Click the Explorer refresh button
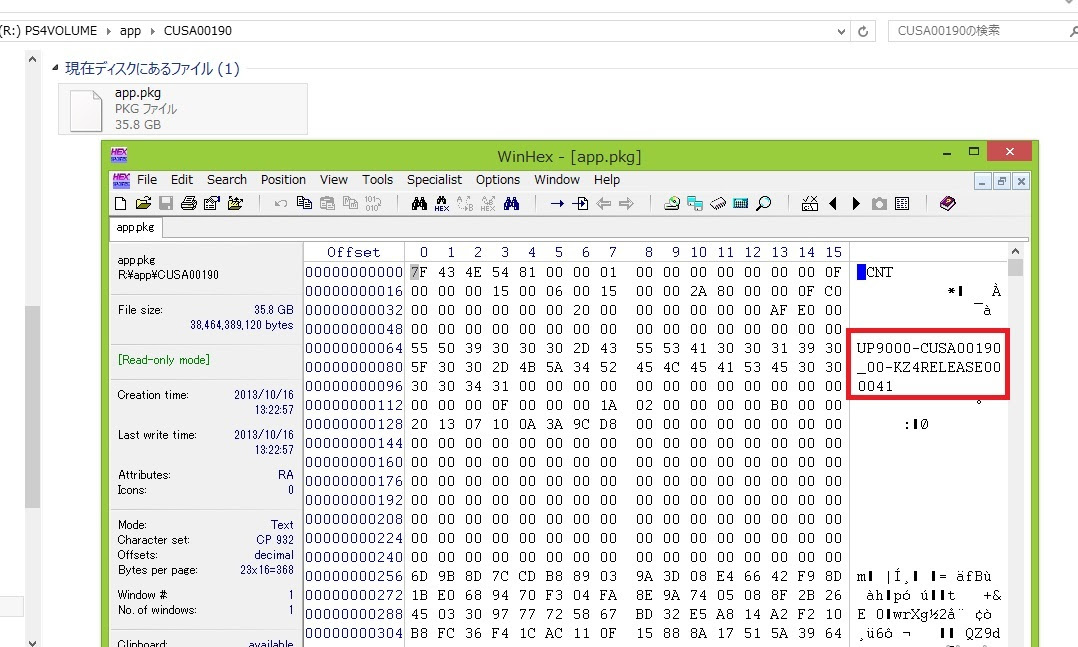Image resolution: width=1078 pixels, height=647 pixels. (863, 31)
